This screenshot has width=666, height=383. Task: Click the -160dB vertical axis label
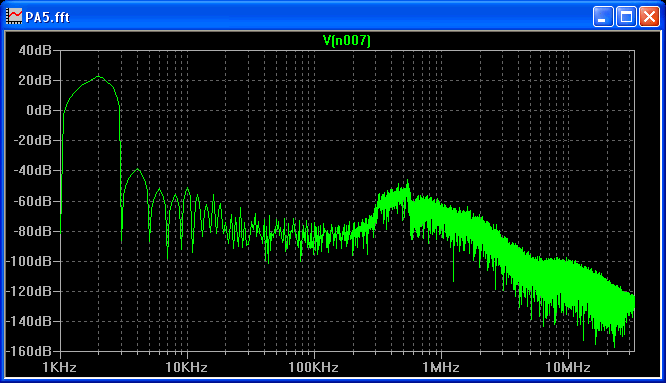29,351
